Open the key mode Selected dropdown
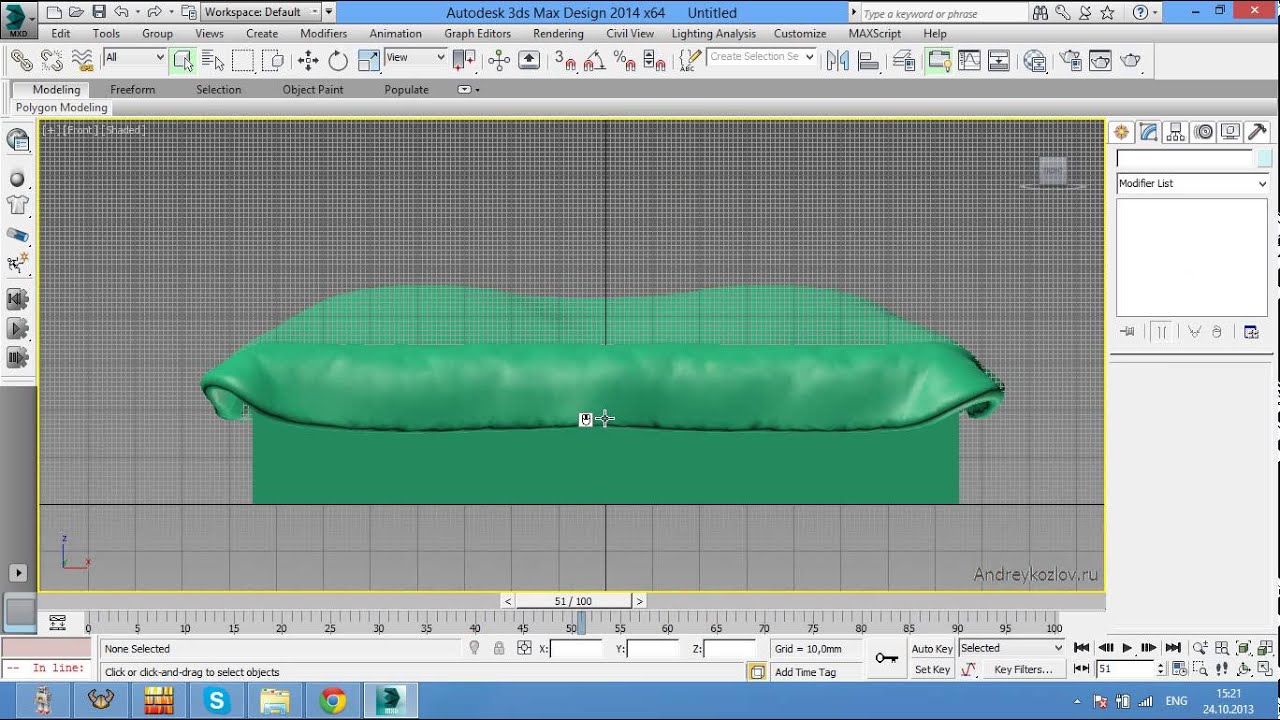Screen dimensions: 1280x720 1011,648
